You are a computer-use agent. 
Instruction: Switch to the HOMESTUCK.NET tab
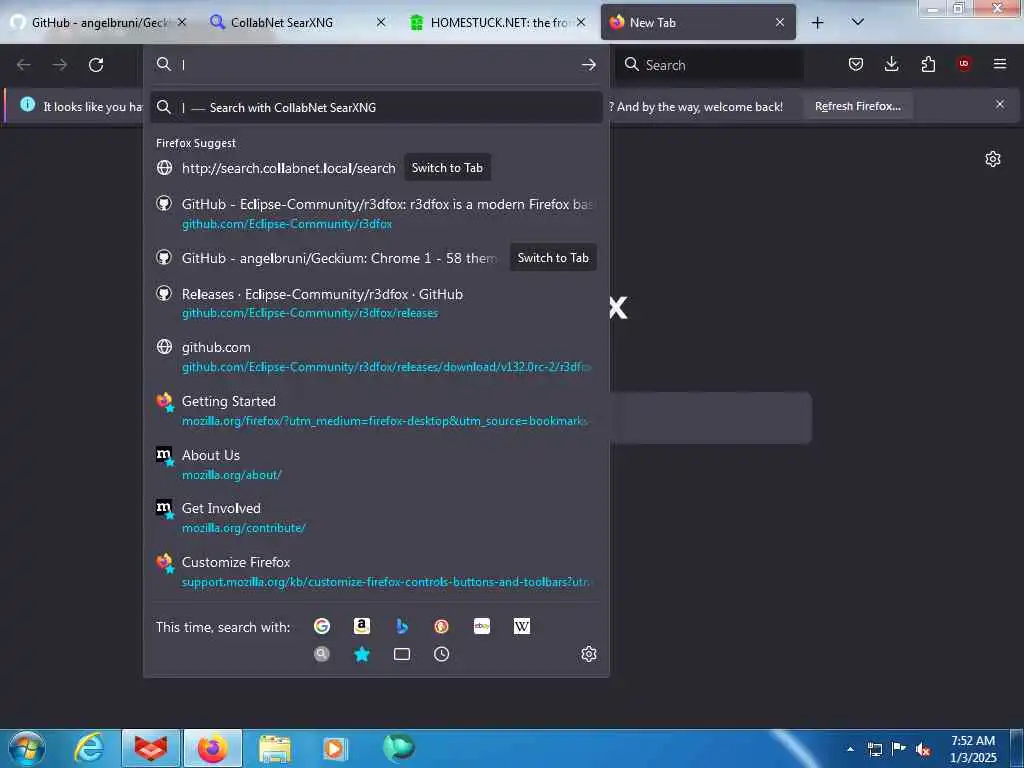click(x=498, y=23)
